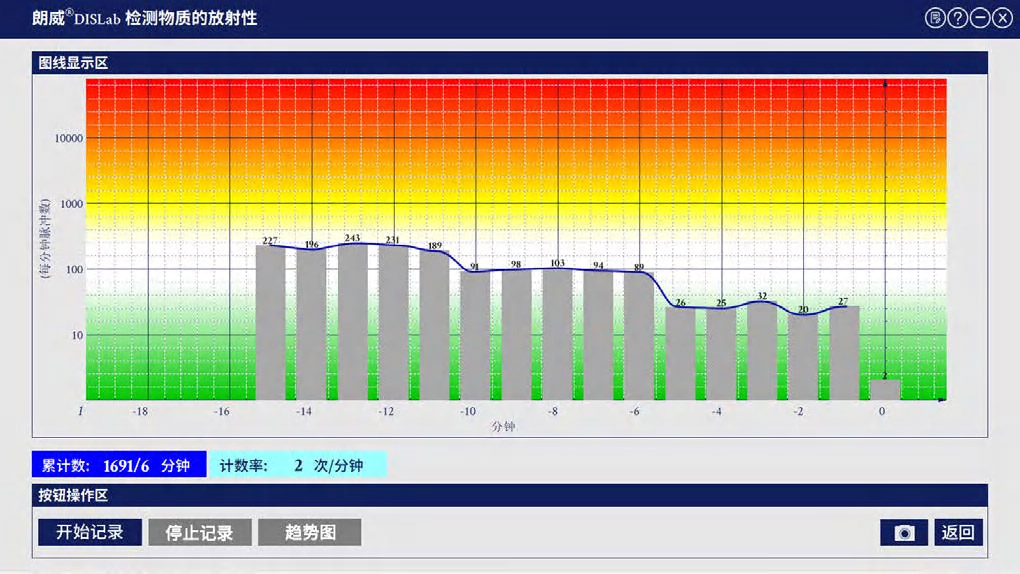The height and width of the screenshot is (574, 1020).
Task: Open help via the question mark icon
Action: (x=958, y=18)
